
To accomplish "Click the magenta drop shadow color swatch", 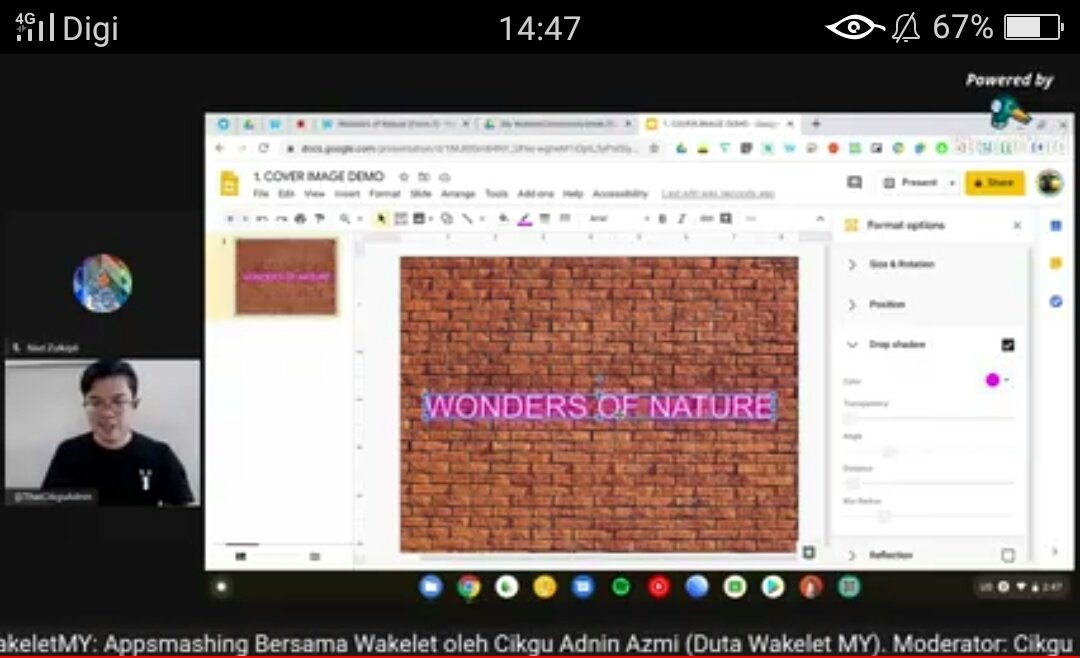I will (x=992, y=380).
